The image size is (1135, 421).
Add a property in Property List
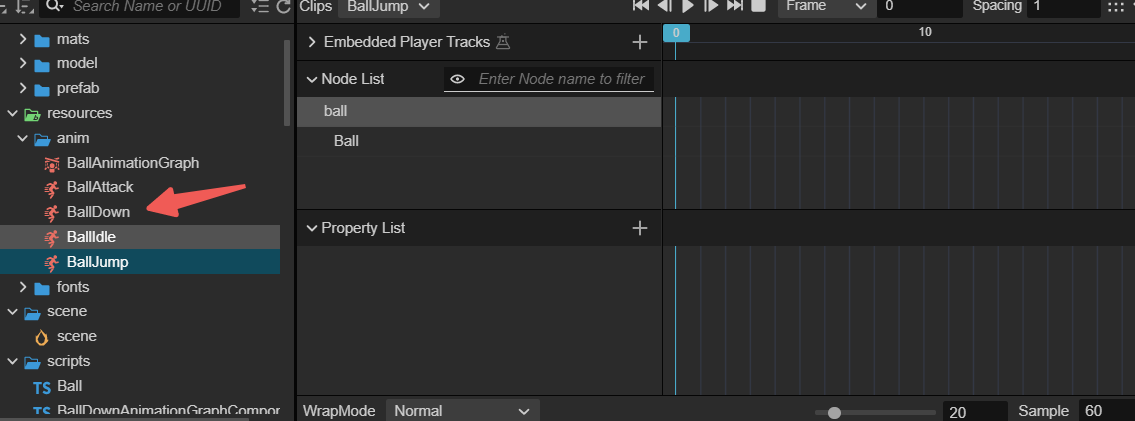pos(640,228)
